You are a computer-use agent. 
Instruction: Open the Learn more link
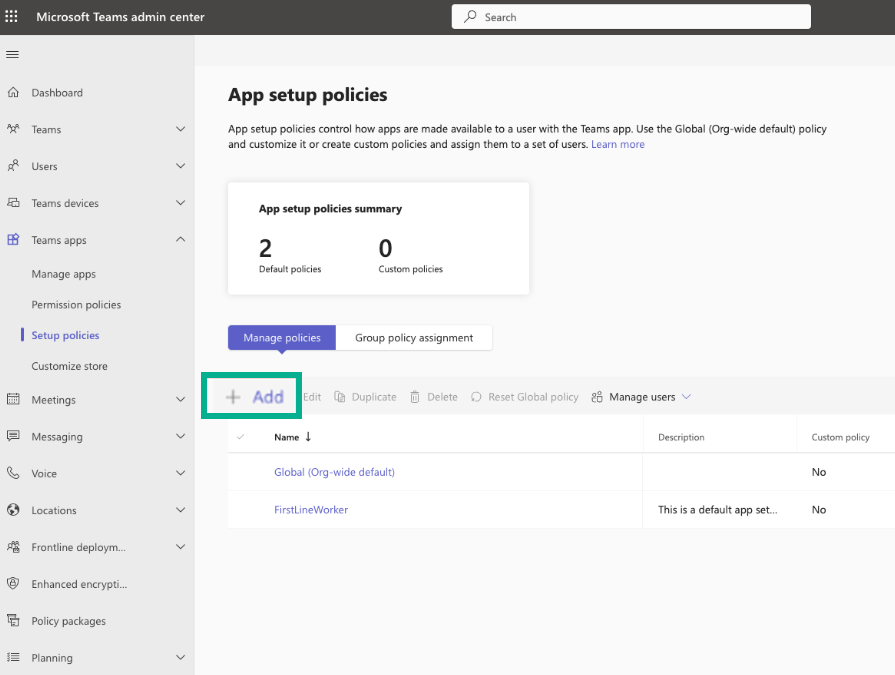(618, 144)
